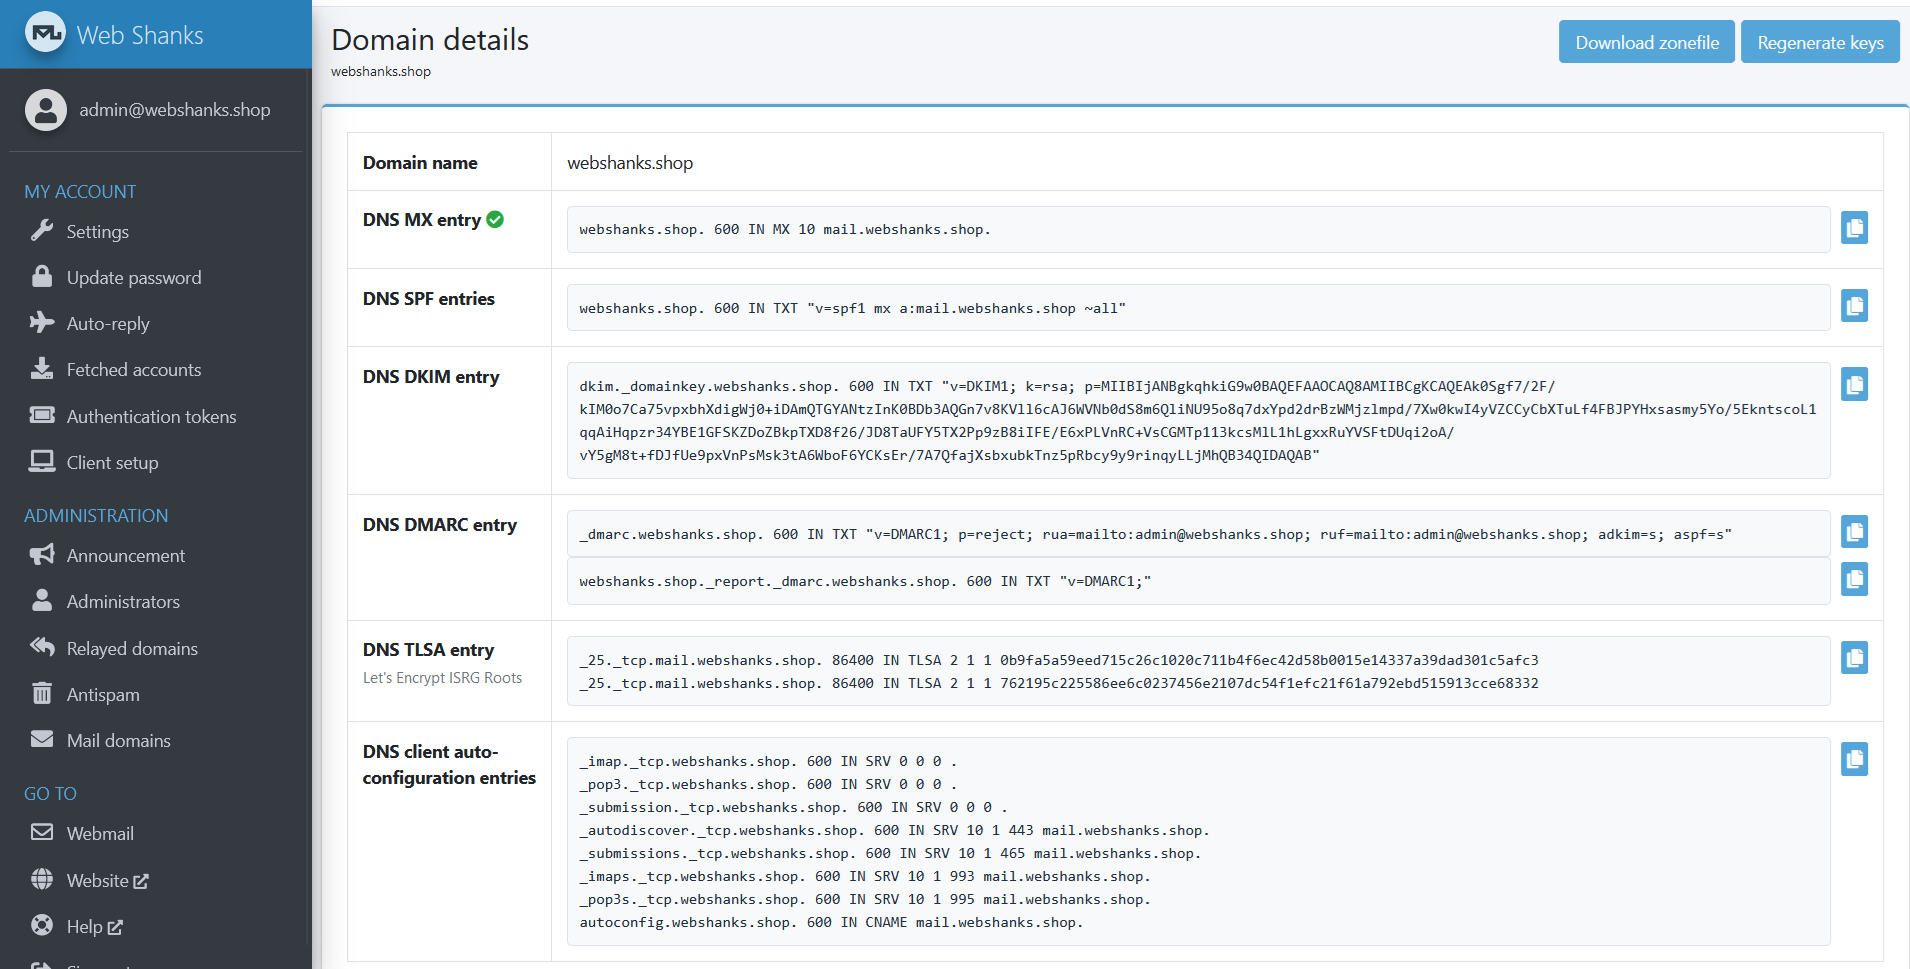1910x969 pixels.
Task: Click the SPF record text box
Action: [1198, 308]
